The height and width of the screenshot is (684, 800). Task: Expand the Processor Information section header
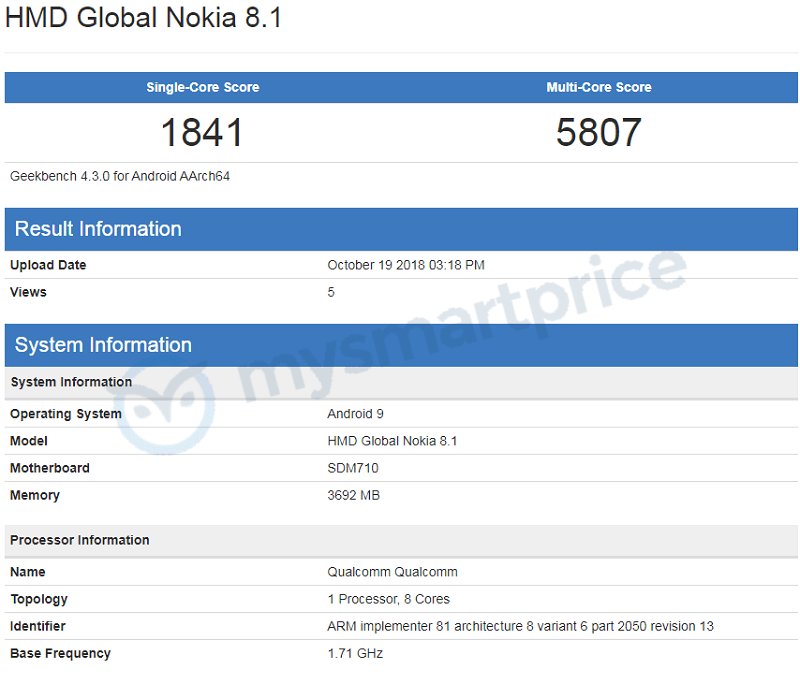pos(79,540)
